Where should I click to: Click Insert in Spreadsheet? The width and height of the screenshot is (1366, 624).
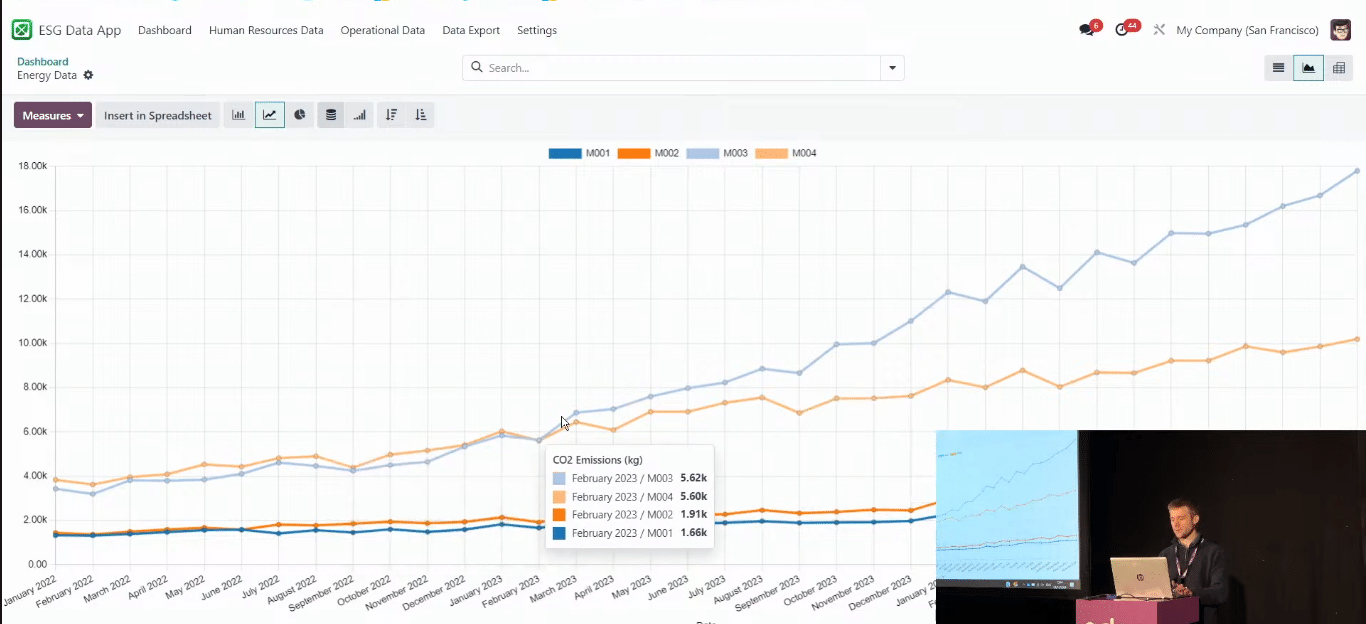tap(157, 114)
